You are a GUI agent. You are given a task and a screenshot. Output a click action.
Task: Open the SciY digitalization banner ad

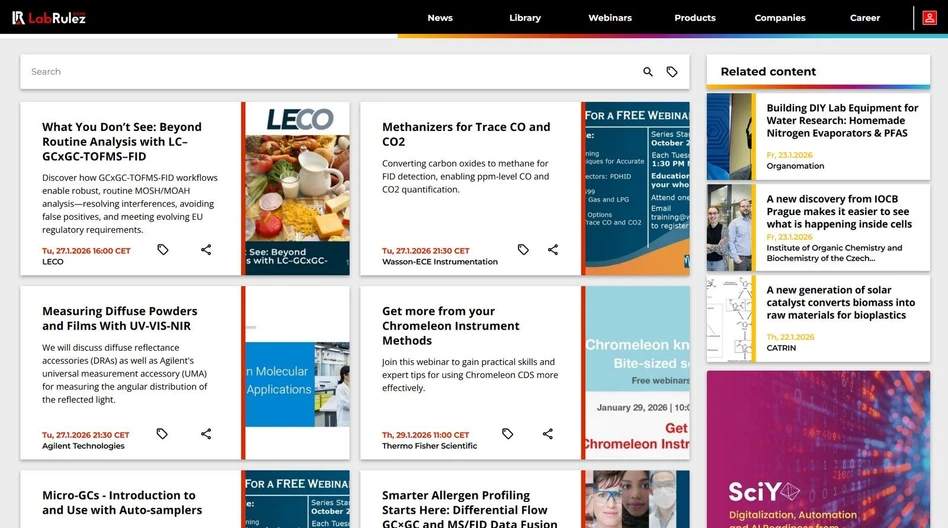(x=818, y=449)
